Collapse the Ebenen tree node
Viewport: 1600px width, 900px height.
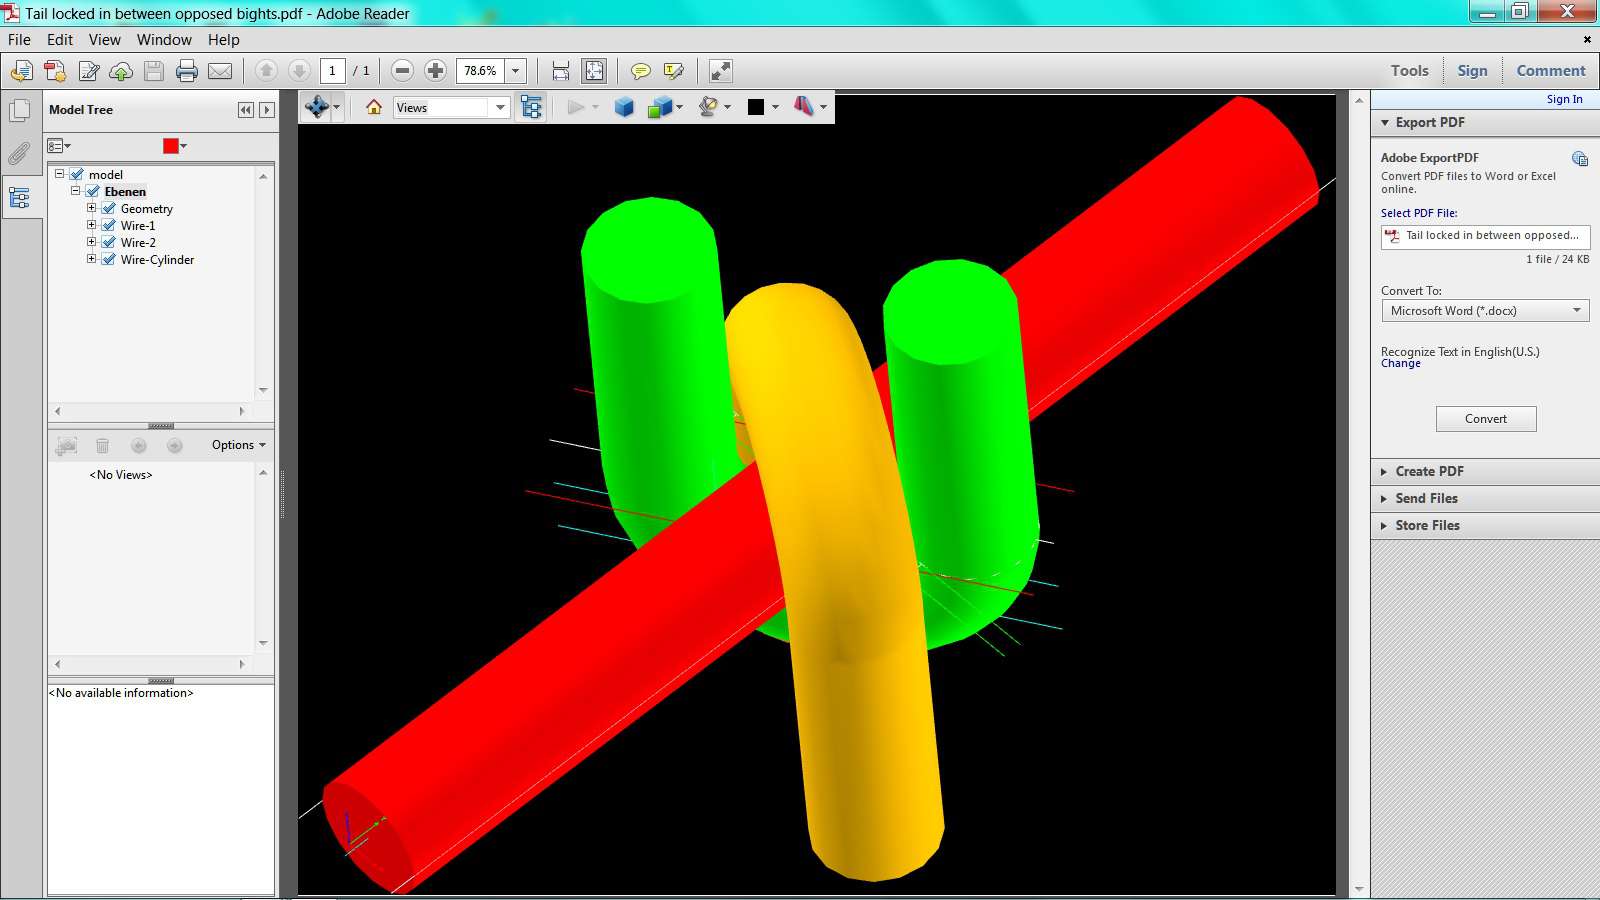(x=75, y=190)
